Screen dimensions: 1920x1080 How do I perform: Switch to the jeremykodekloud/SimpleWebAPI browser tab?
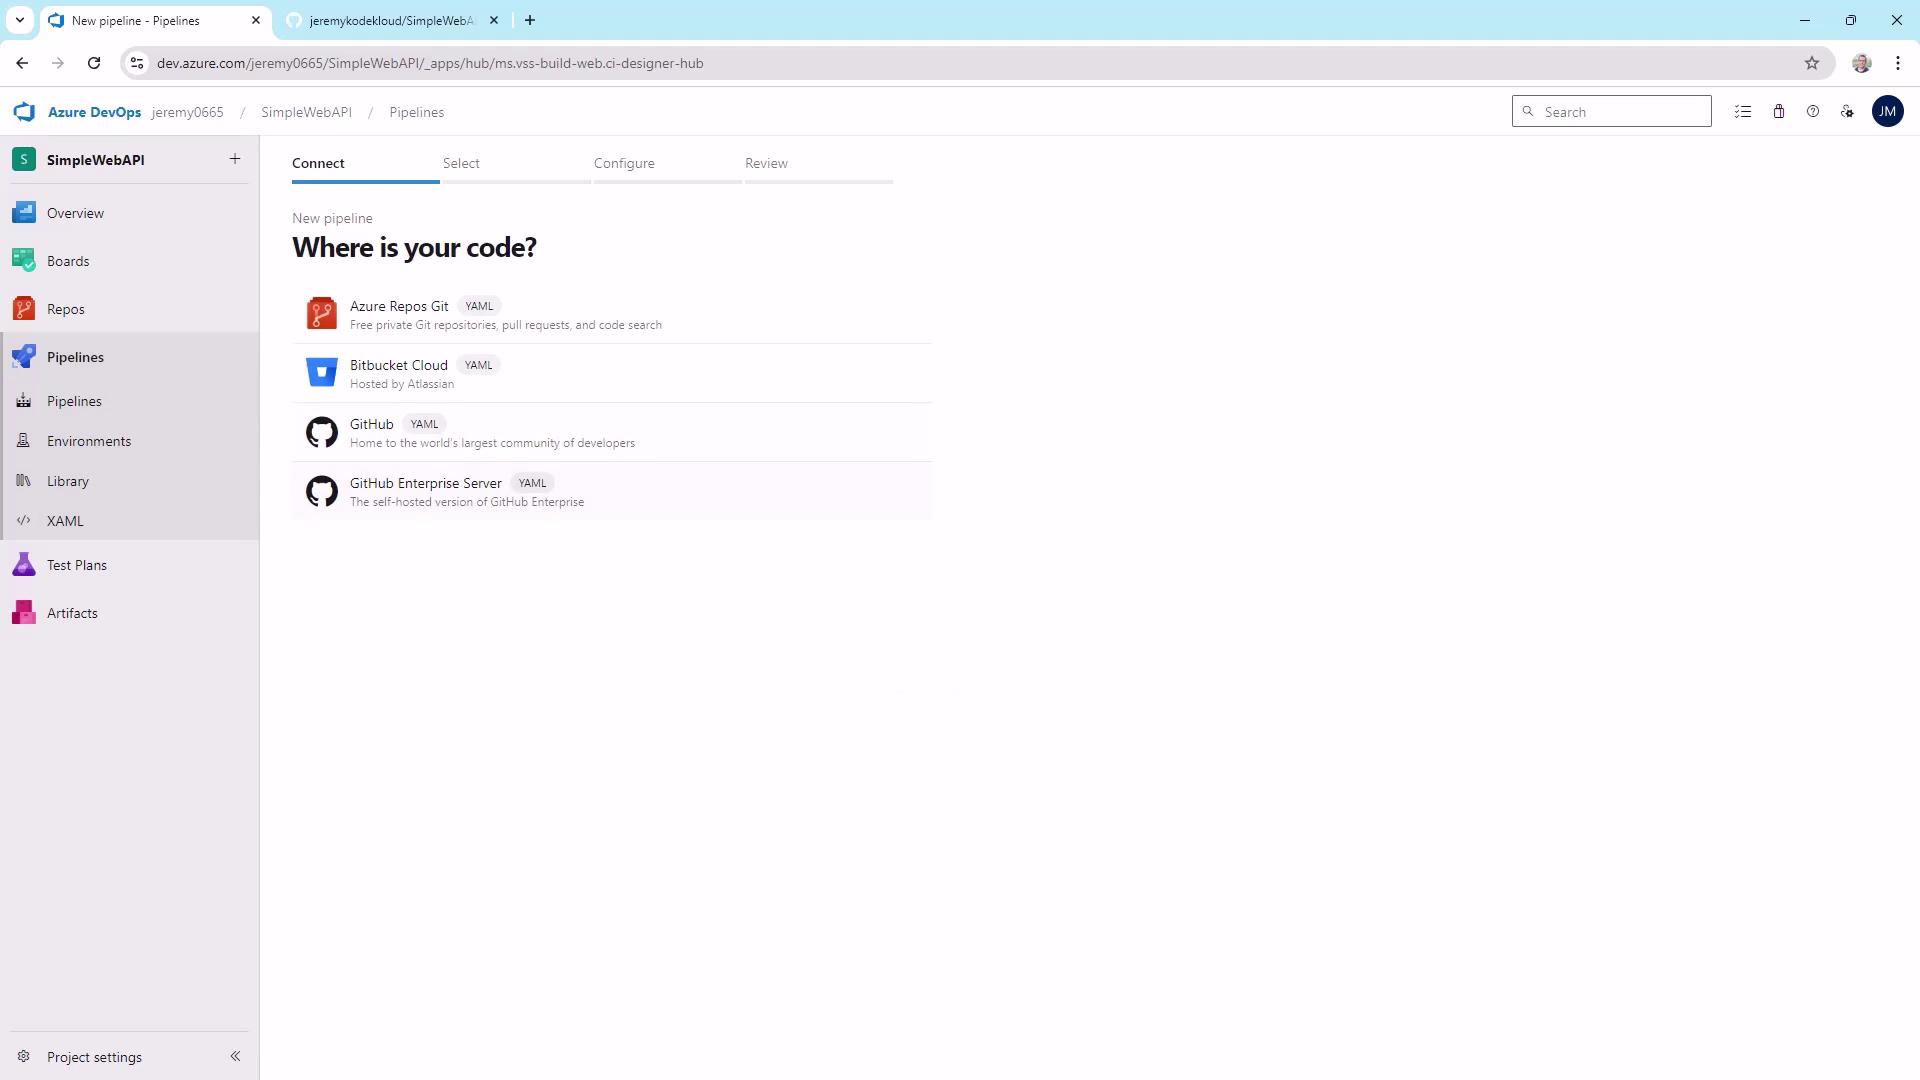point(390,20)
